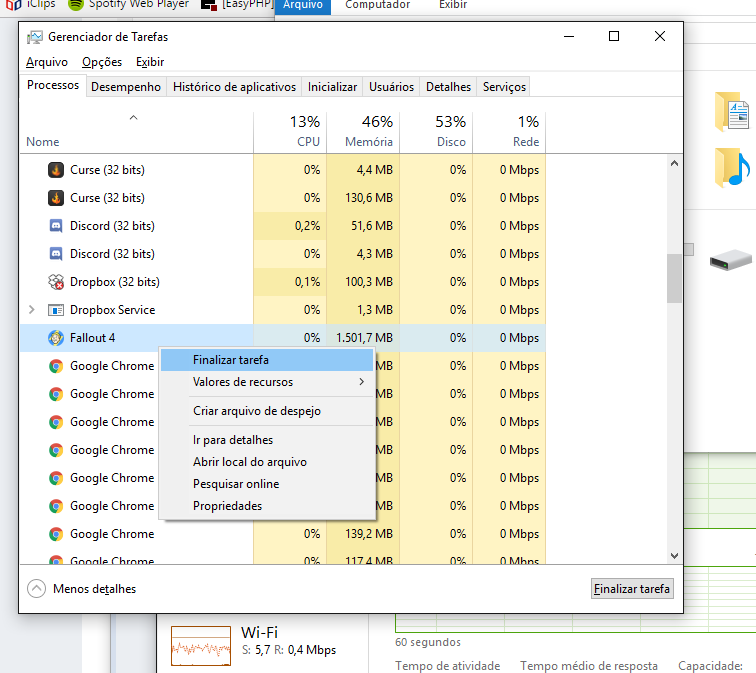The height and width of the screenshot is (673, 756).
Task: Choose Finalizar tarefa from the context menu
Action: pos(267,360)
